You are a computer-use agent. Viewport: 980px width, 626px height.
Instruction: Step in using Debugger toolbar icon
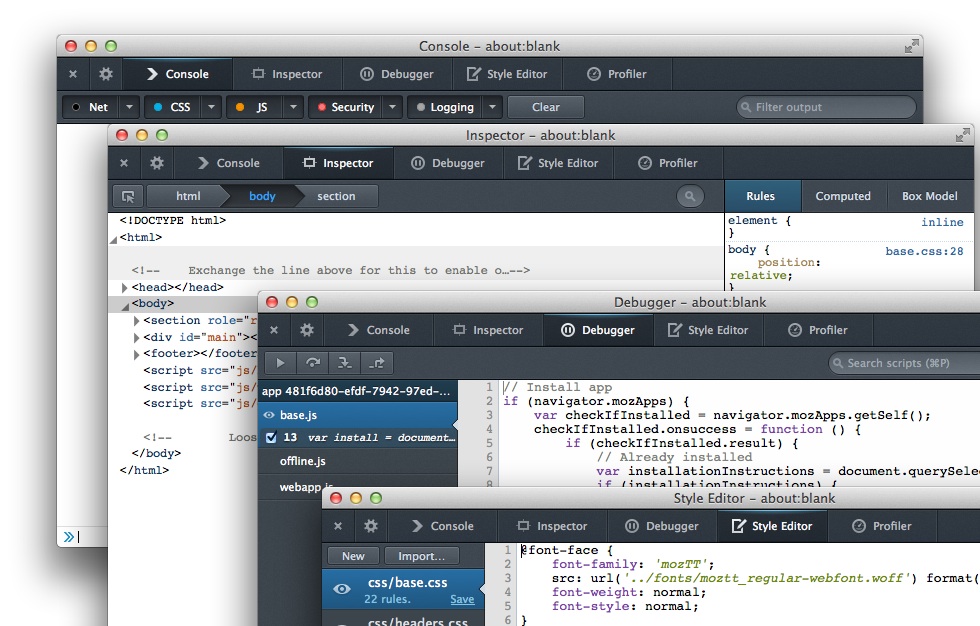pyautogui.click(x=344, y=363)
